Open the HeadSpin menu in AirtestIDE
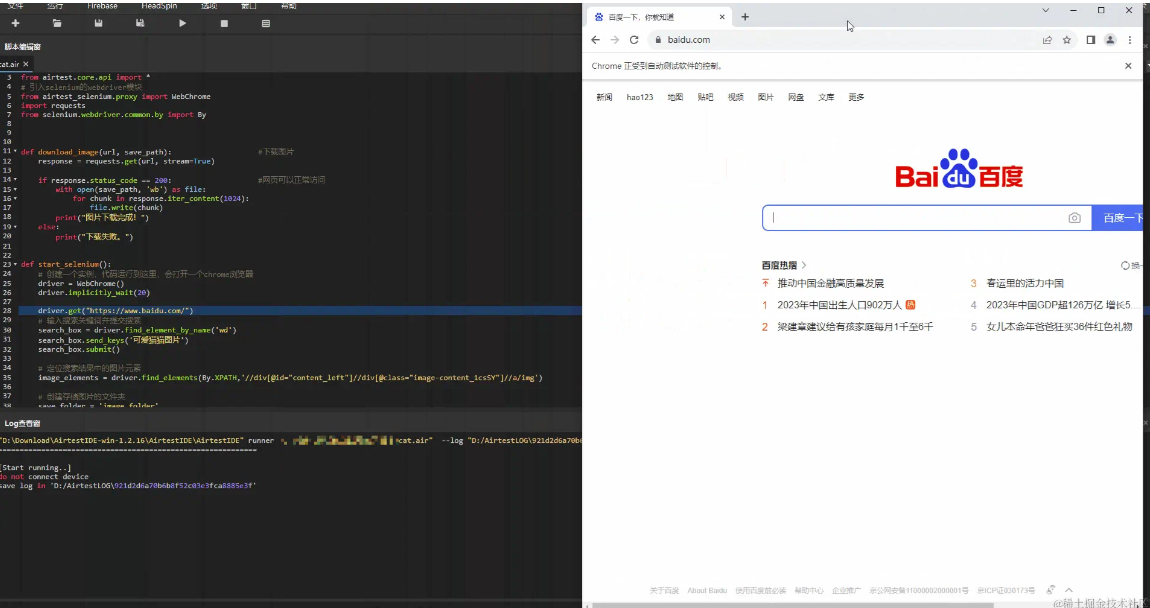1150x608 pixels. [157, 5]
